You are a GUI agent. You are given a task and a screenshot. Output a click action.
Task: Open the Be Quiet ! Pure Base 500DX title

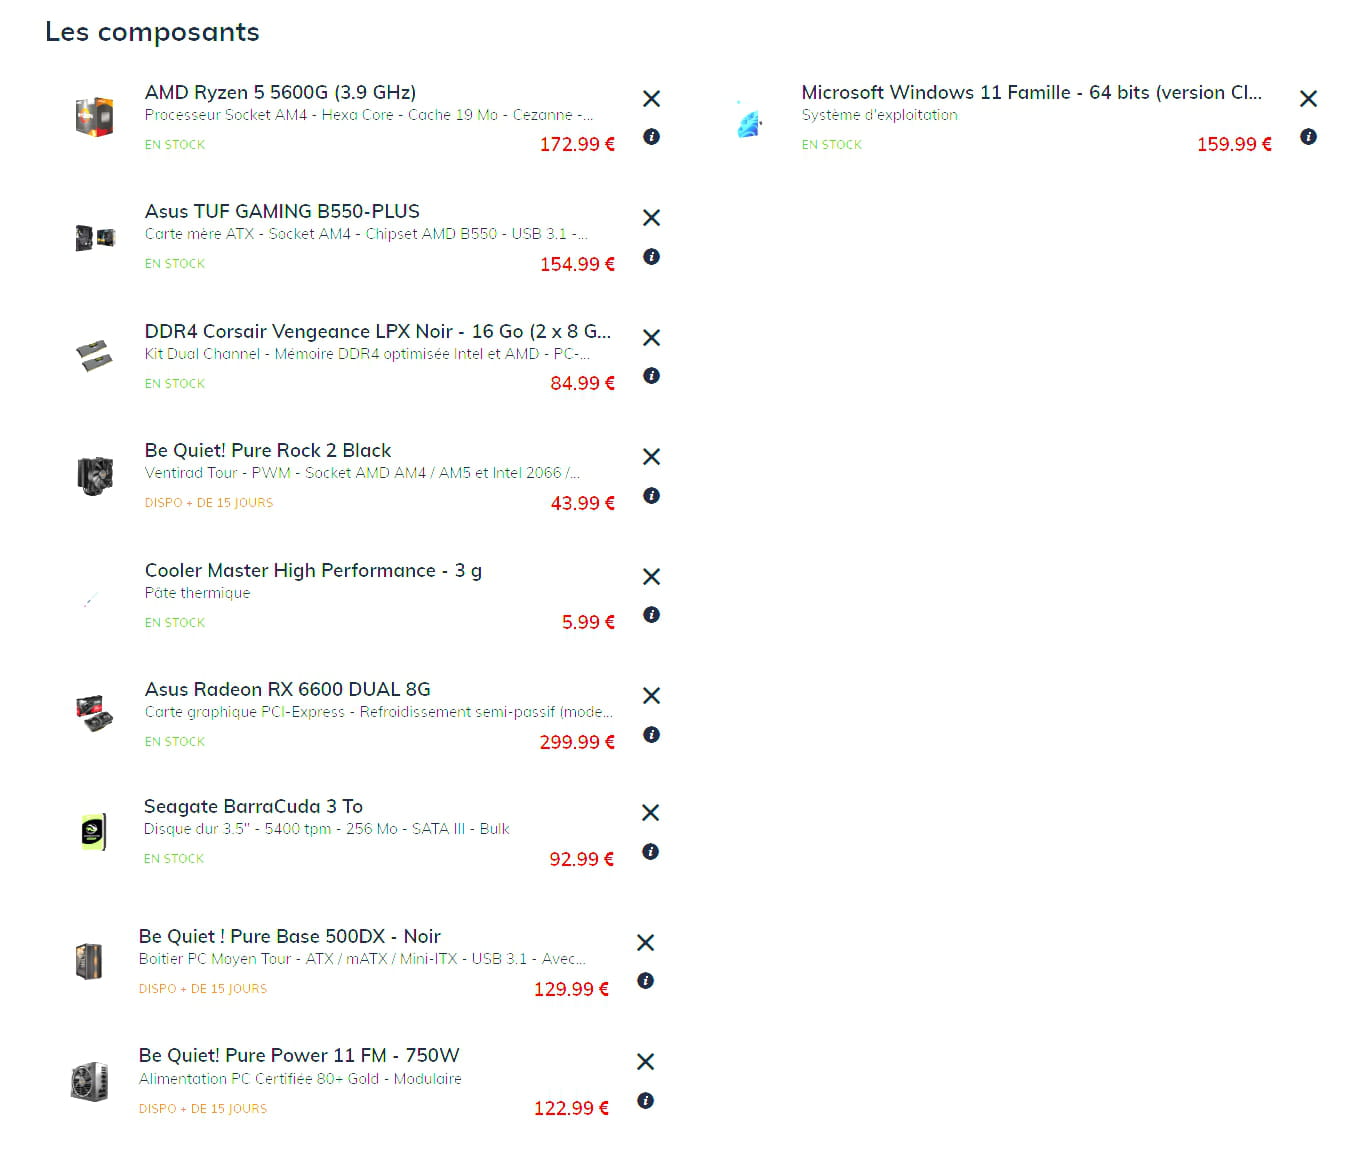point(290,936)
